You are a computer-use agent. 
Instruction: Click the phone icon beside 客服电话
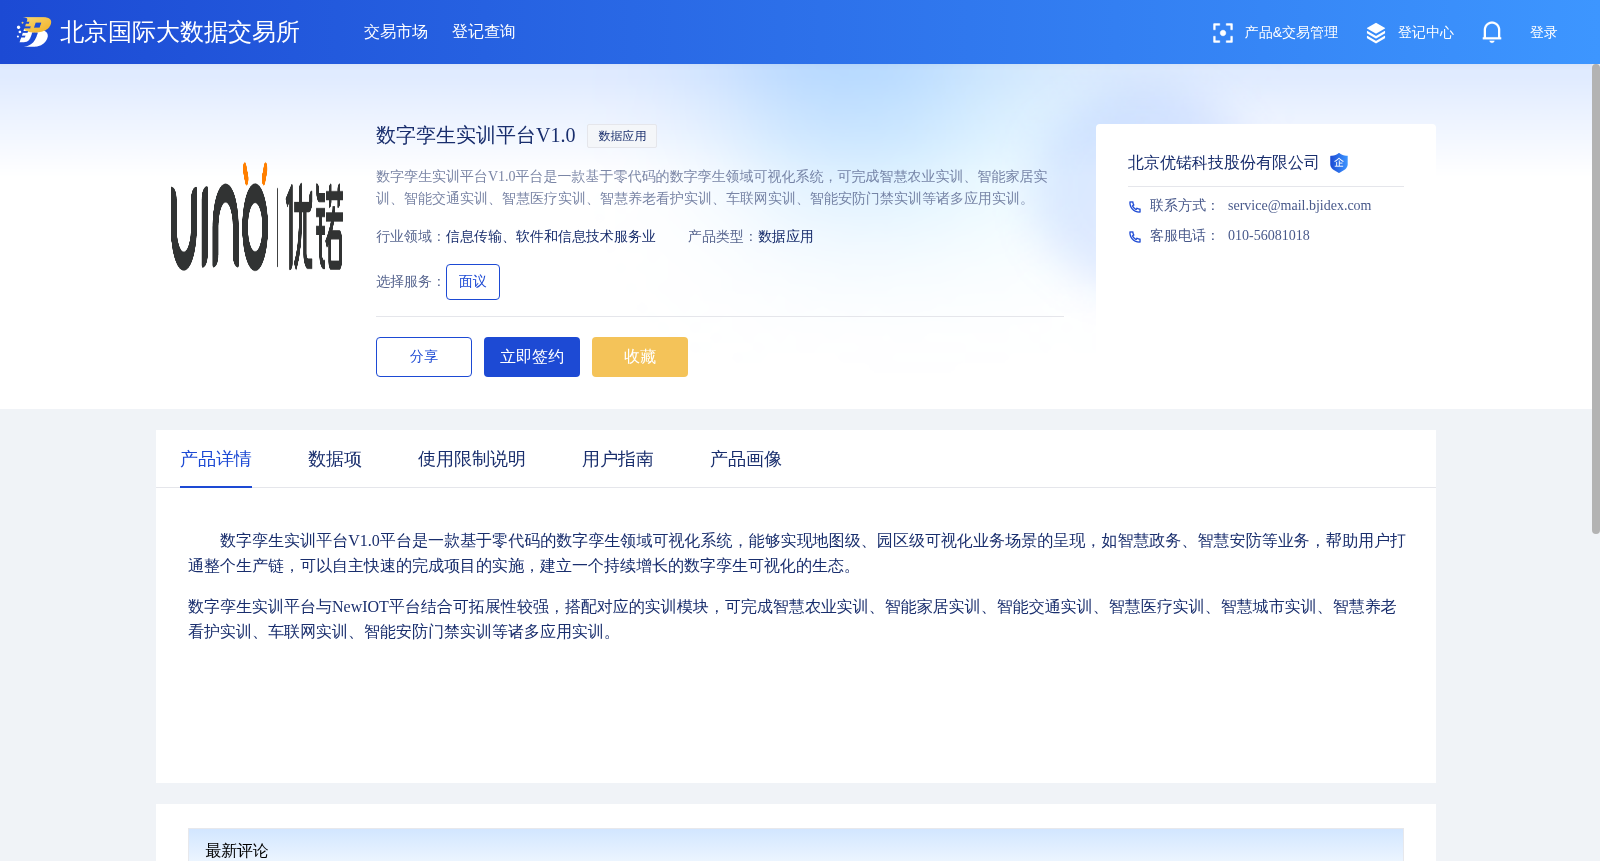point(1134,237)
